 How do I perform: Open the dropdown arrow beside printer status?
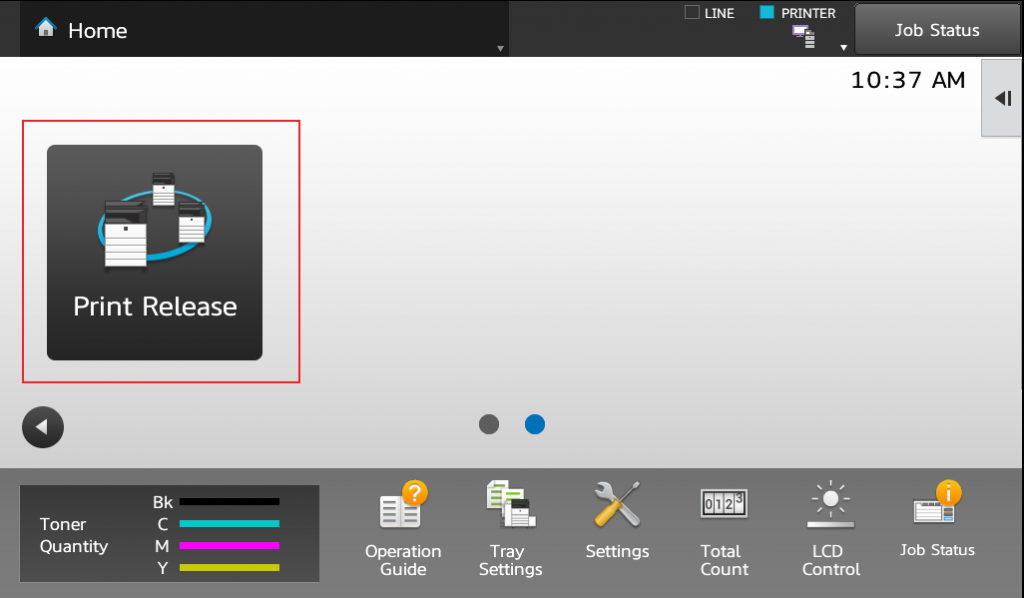(x=843, y=47)
